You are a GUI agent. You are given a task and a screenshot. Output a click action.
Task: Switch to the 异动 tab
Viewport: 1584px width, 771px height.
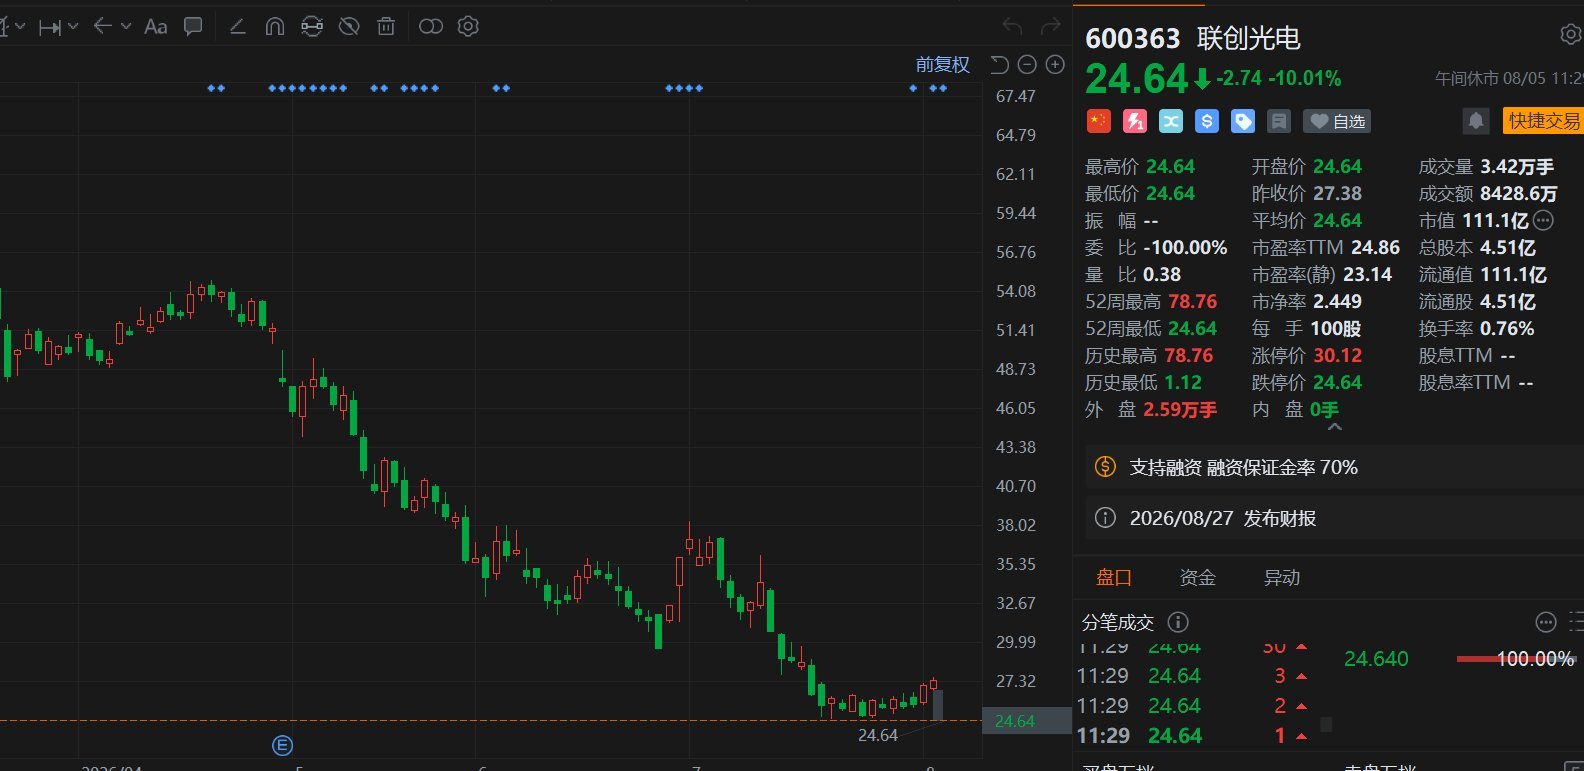coord(1282,578)
